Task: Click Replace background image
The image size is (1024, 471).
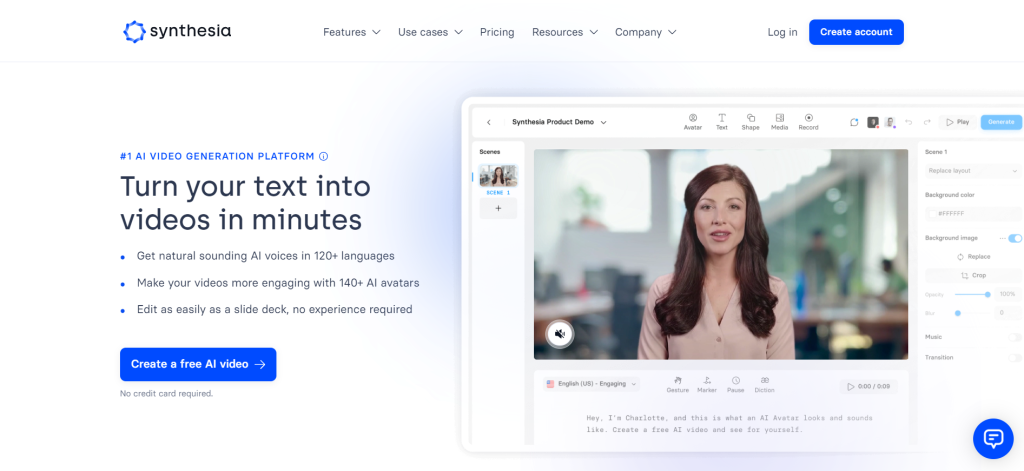Action: 973,257
